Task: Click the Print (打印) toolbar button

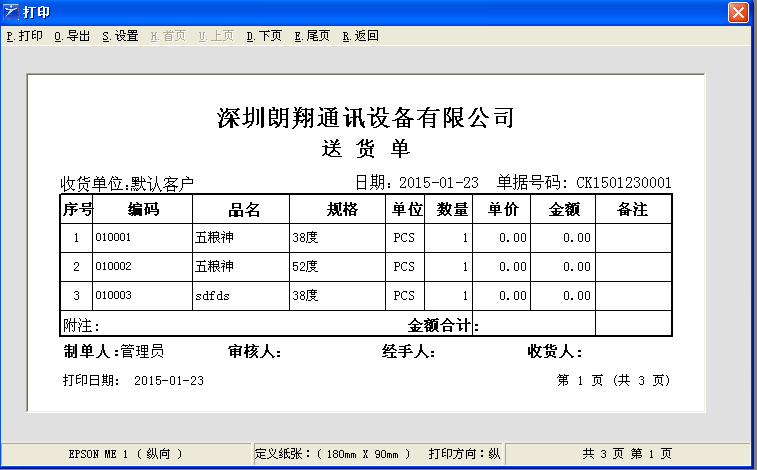Action: tap(25, 36)
